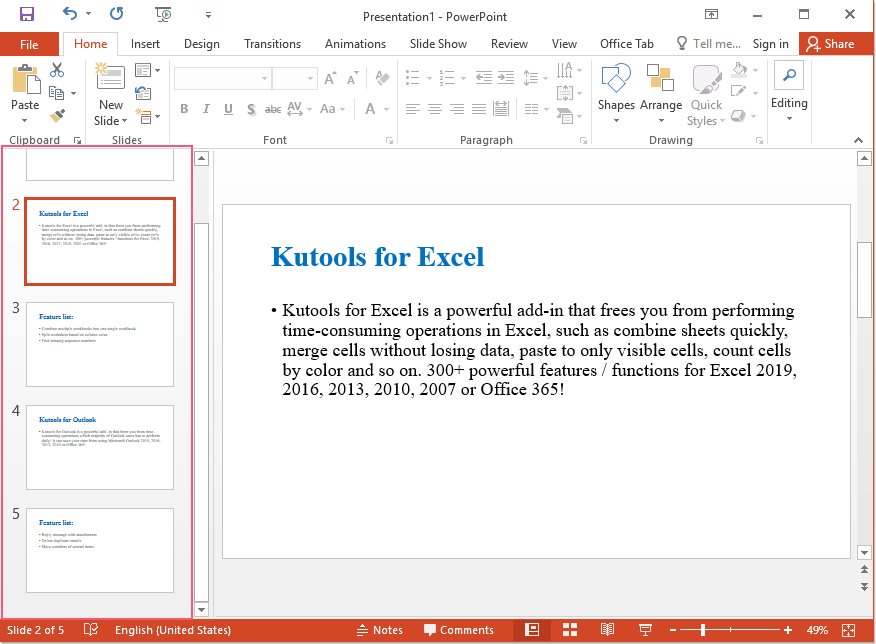Switch to Slide Sorter view
The height and width of the screenshot is (644, 876).
570,630
